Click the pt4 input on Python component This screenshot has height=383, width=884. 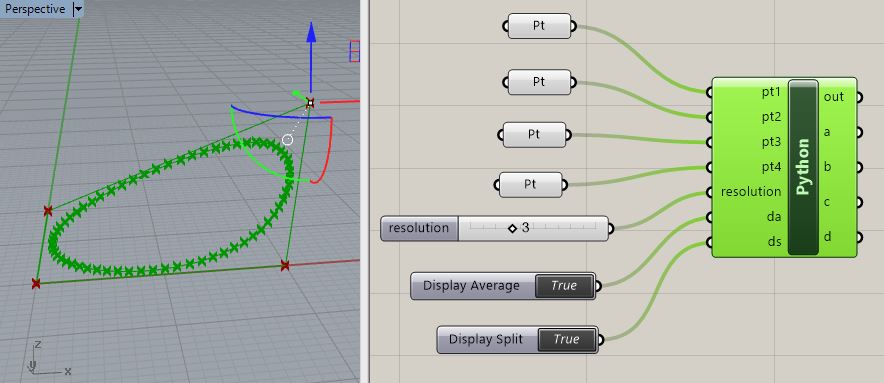(x=770, y=167)
